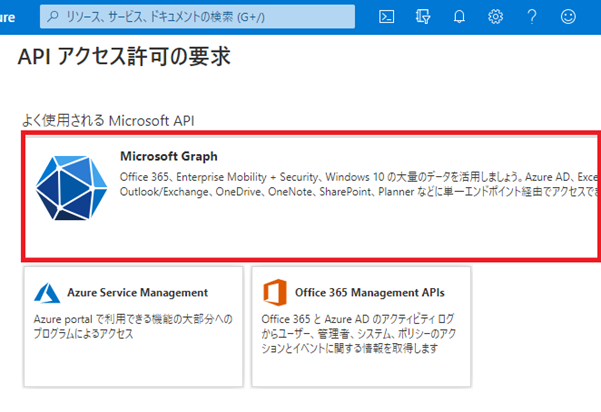Click the help question mark icon
The image size is (601, 412).
pos(532,16)
